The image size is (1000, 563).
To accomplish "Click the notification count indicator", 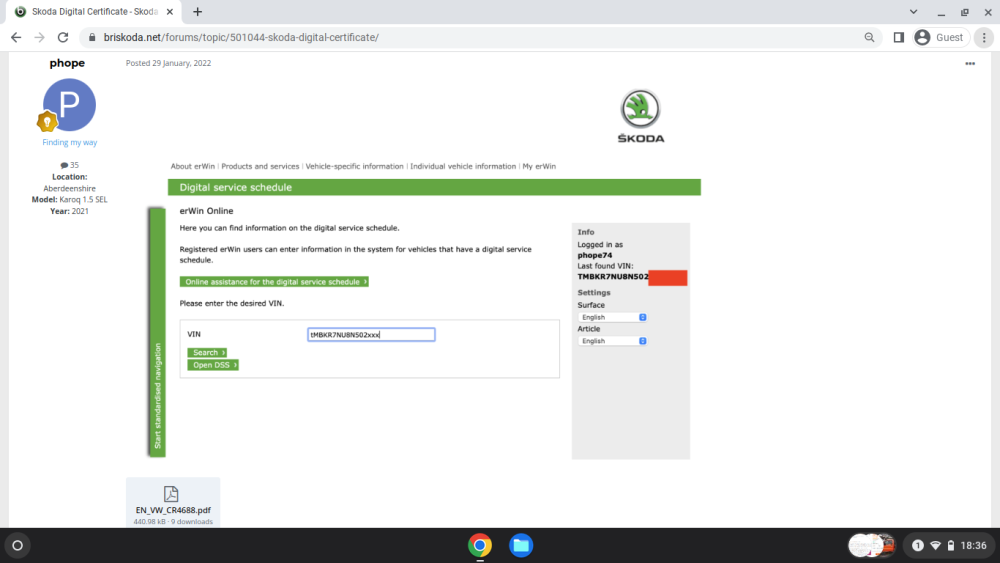I will [x=918, y=546].
